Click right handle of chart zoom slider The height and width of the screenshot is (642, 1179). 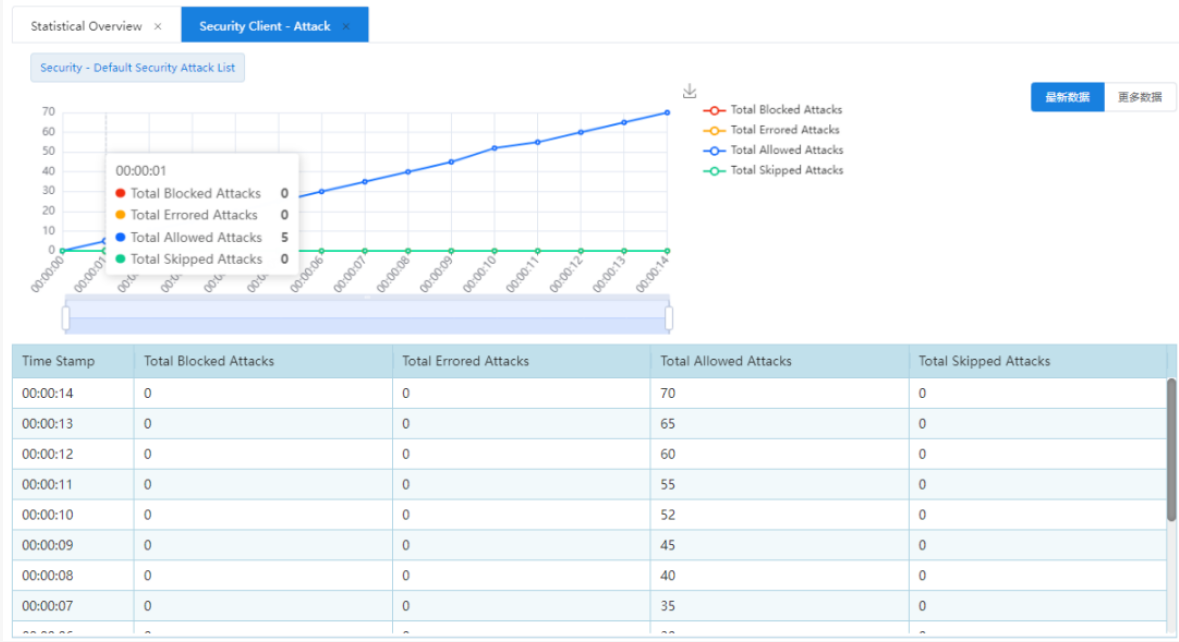coord(669,318)
